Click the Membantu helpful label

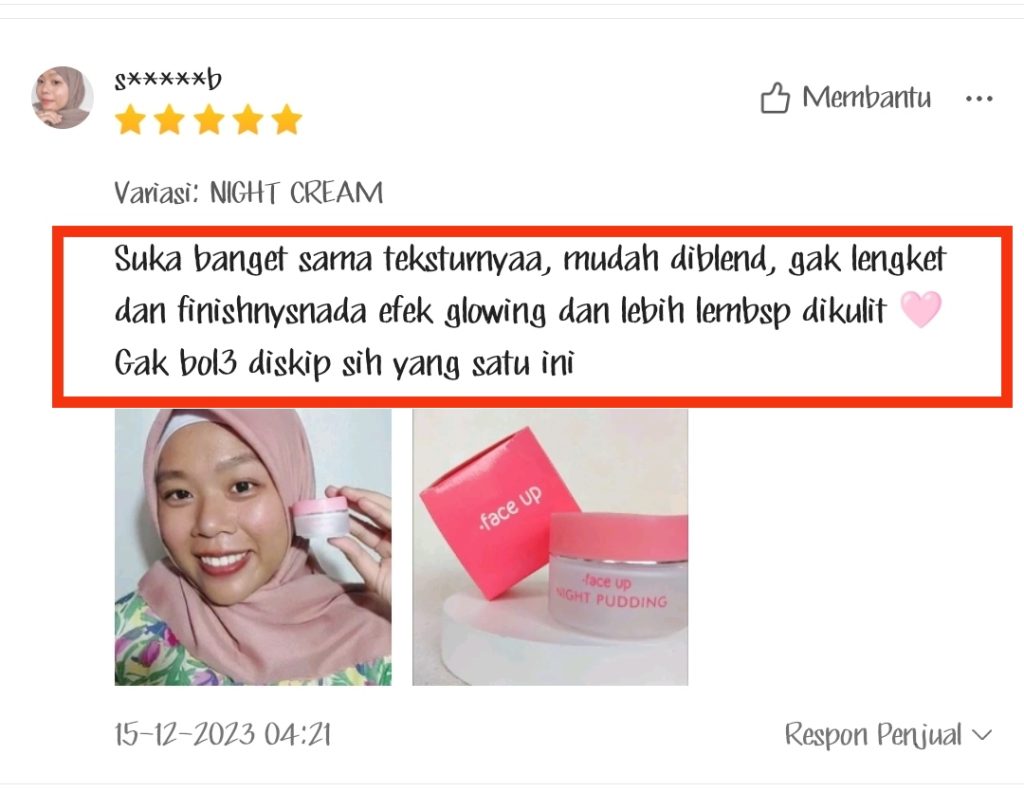(x=867, y=98)
